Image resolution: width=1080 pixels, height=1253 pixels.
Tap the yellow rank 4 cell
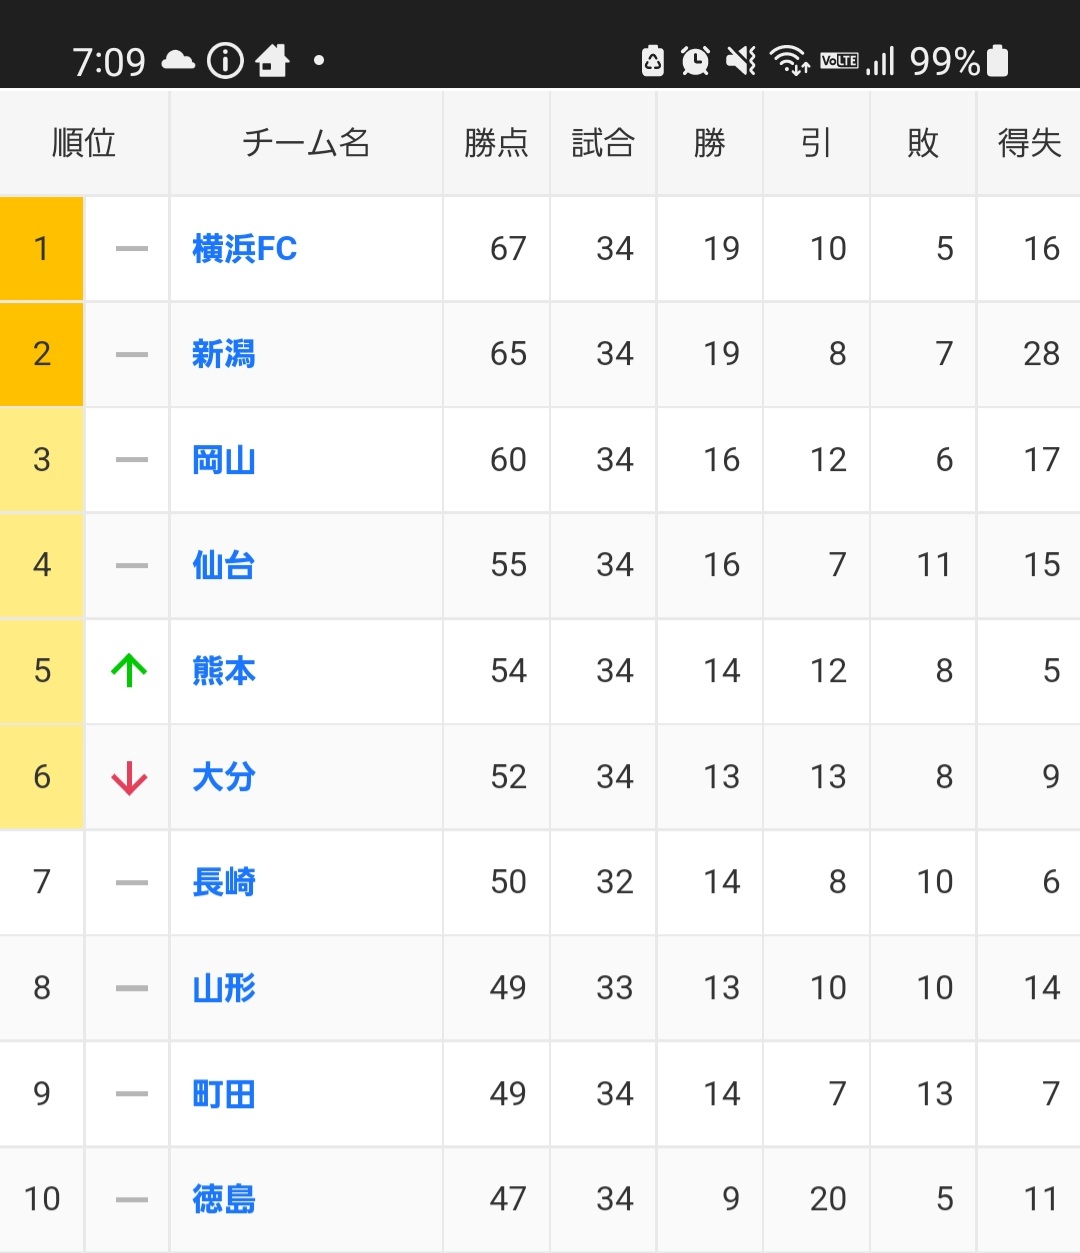pyautogui.click(x=41, y=565)
